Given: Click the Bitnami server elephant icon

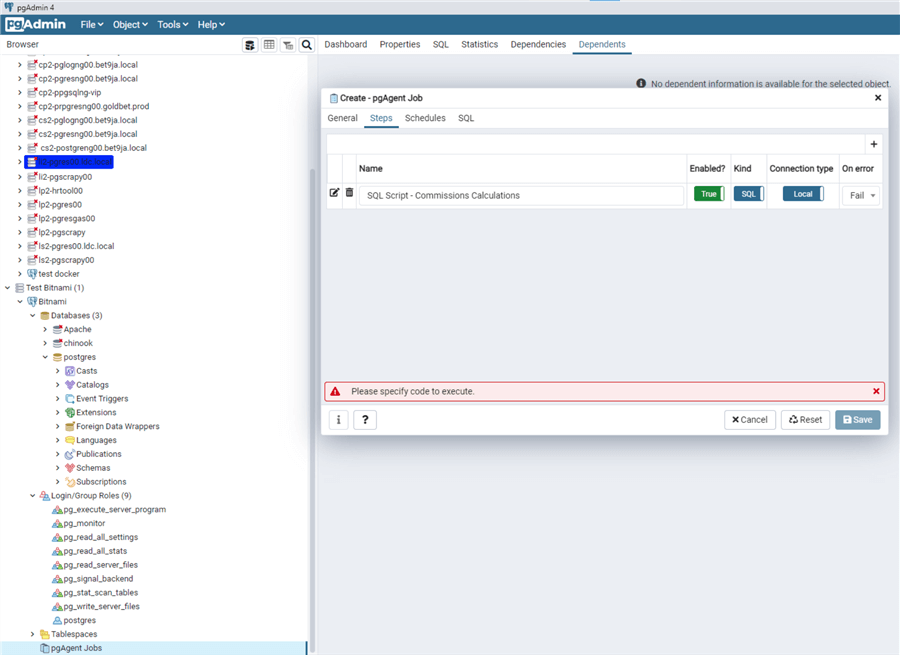Looking at the screenshot, I should coord(32,301).
